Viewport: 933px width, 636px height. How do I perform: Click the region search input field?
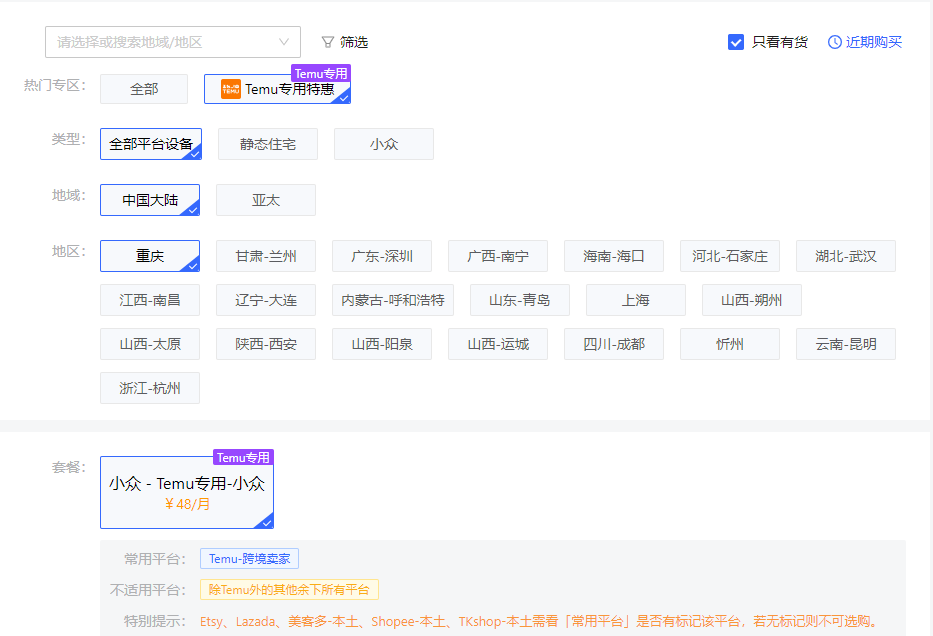[160, 42]
